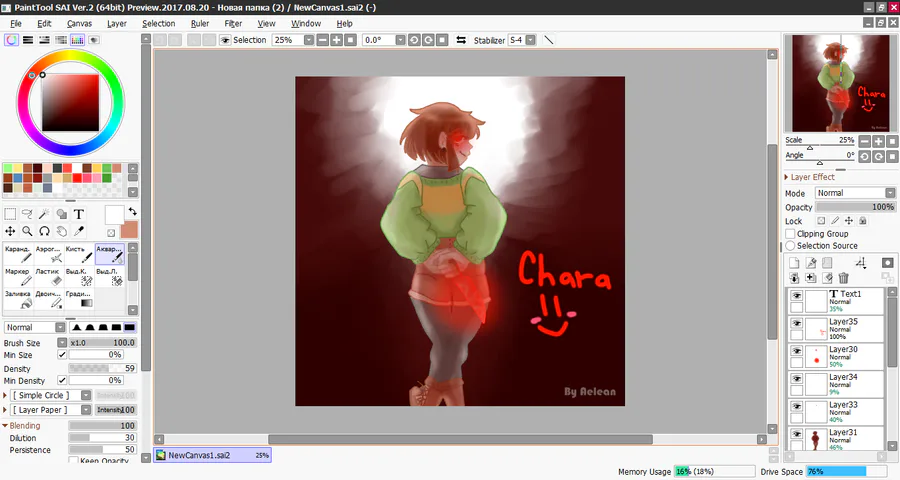
Task: Select the Hand pan tool
Action: pos(61,231)
